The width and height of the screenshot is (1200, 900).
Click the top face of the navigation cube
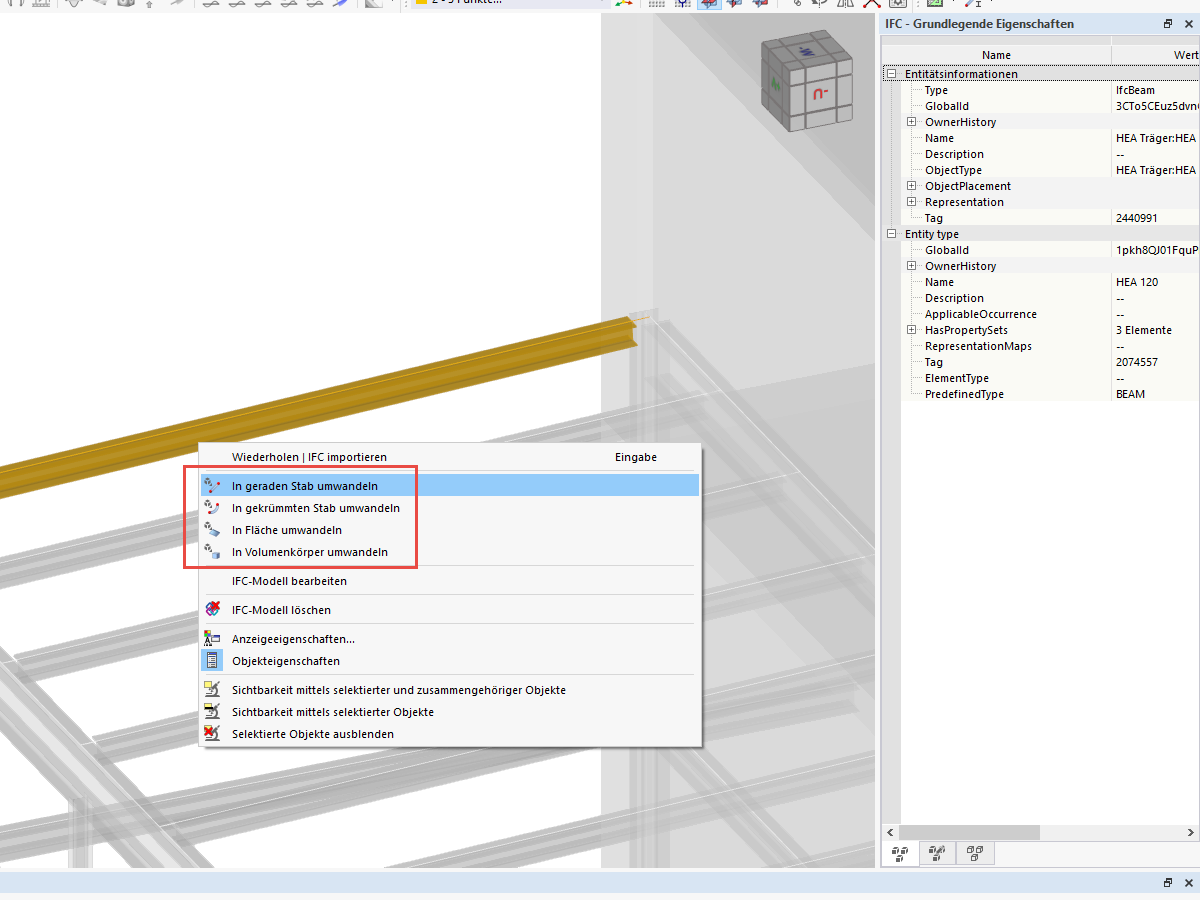coord(806,50)
